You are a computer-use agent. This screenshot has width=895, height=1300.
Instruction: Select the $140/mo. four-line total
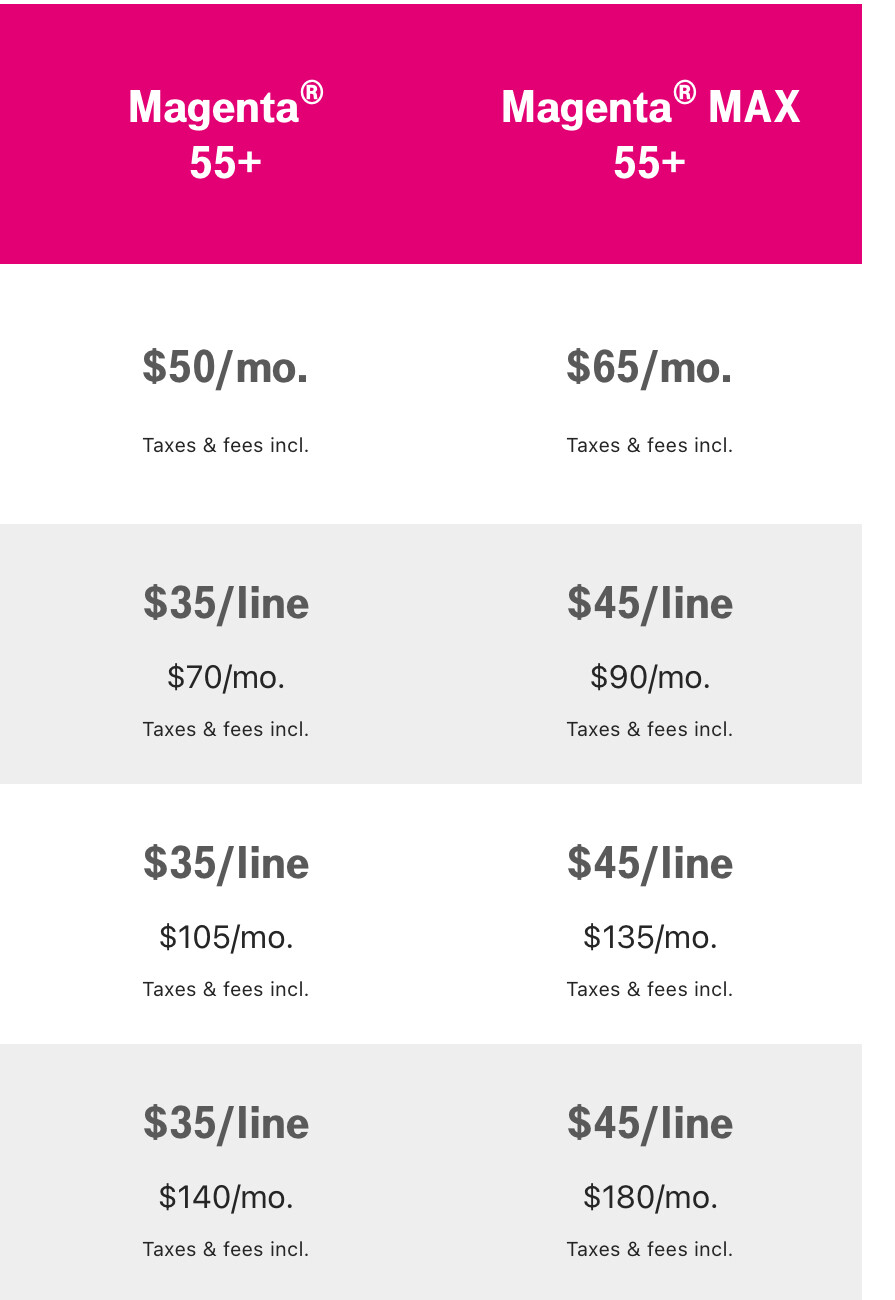(x=226, y=1198)
